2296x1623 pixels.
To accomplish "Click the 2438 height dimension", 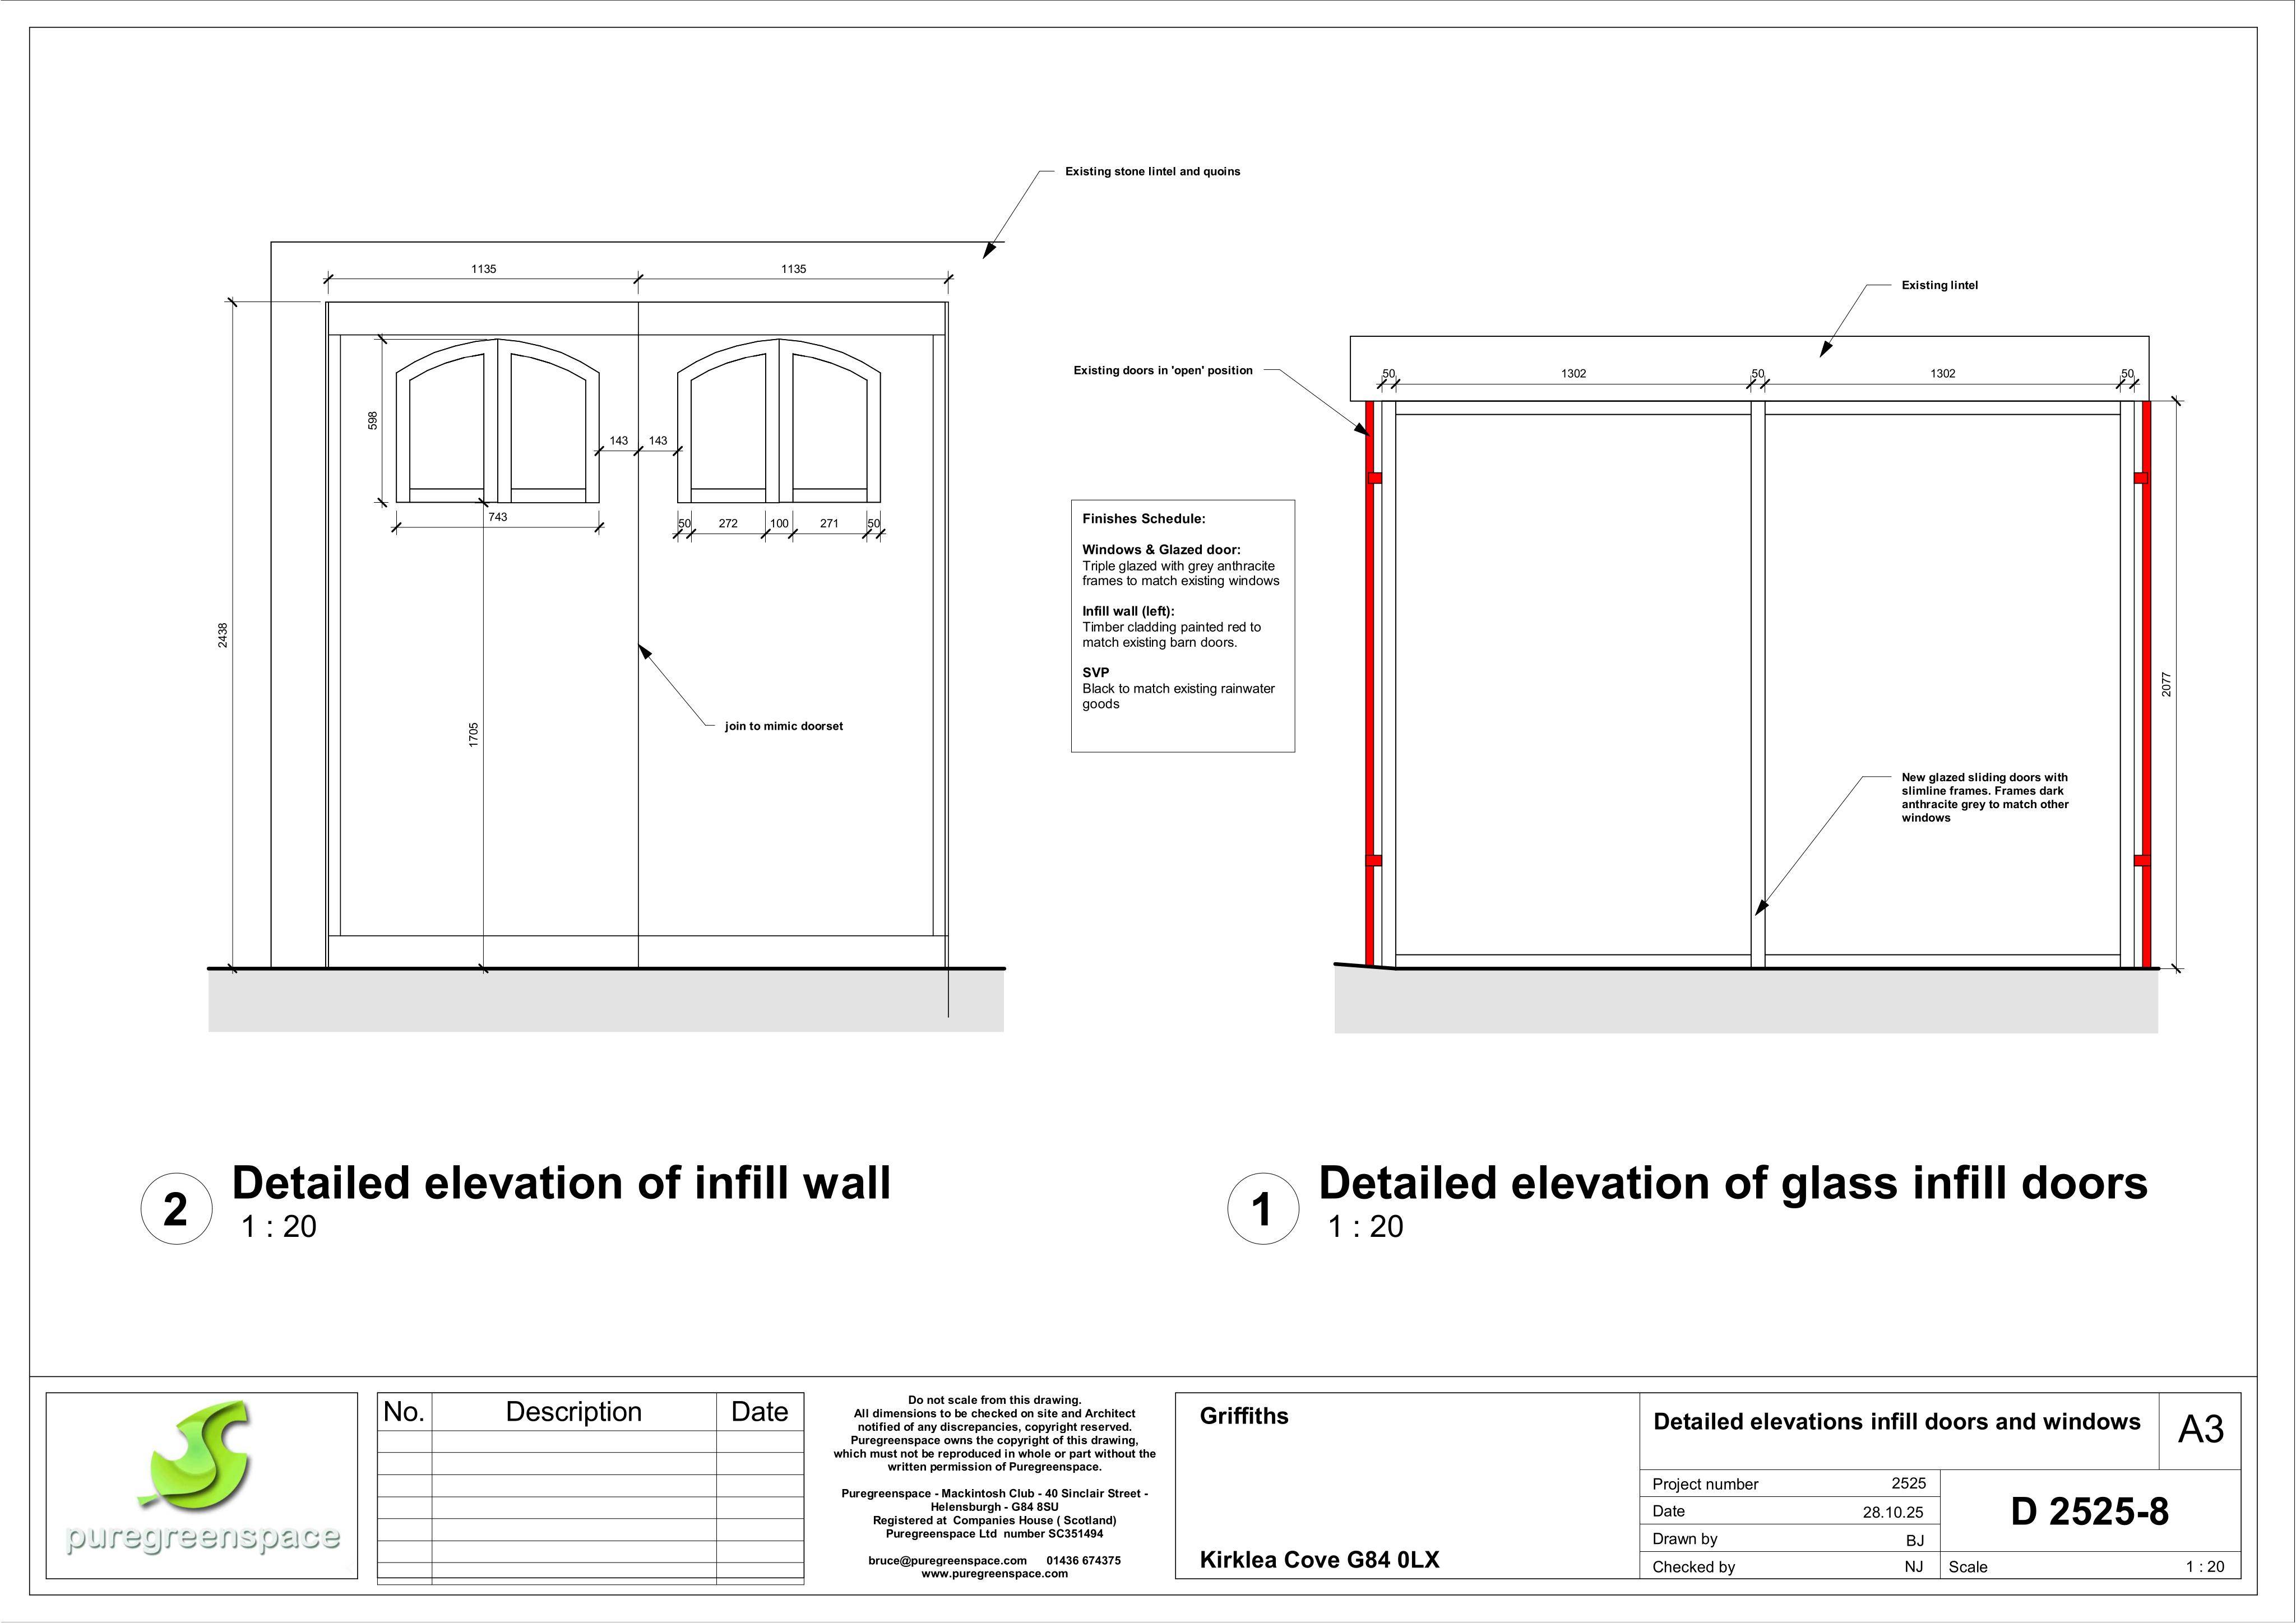I will [223, 635].
